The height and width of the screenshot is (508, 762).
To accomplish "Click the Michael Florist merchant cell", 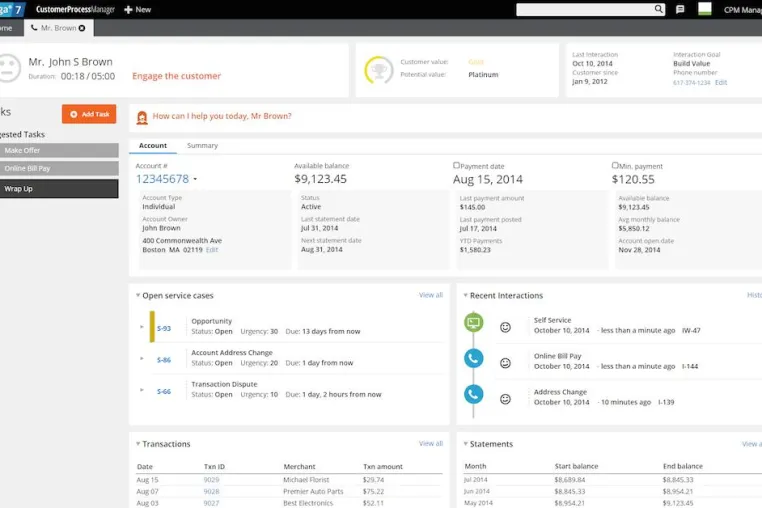I will click(x=306, y=480).
